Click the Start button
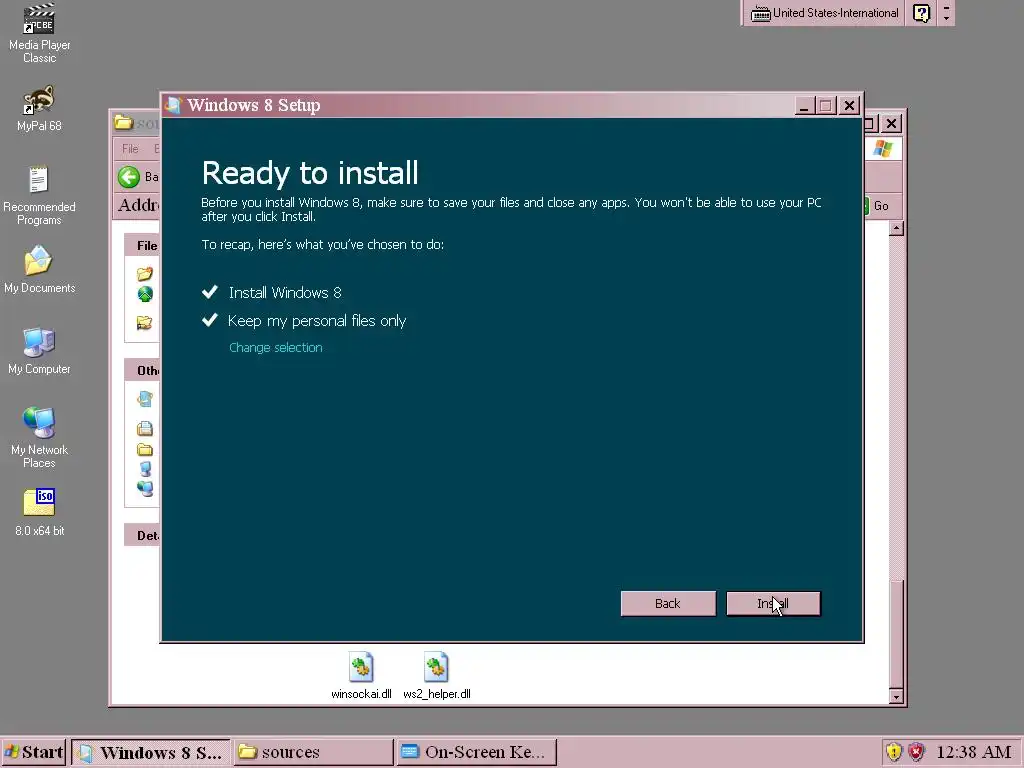This screenshot has width=1024, height=768. coord(33,752)
